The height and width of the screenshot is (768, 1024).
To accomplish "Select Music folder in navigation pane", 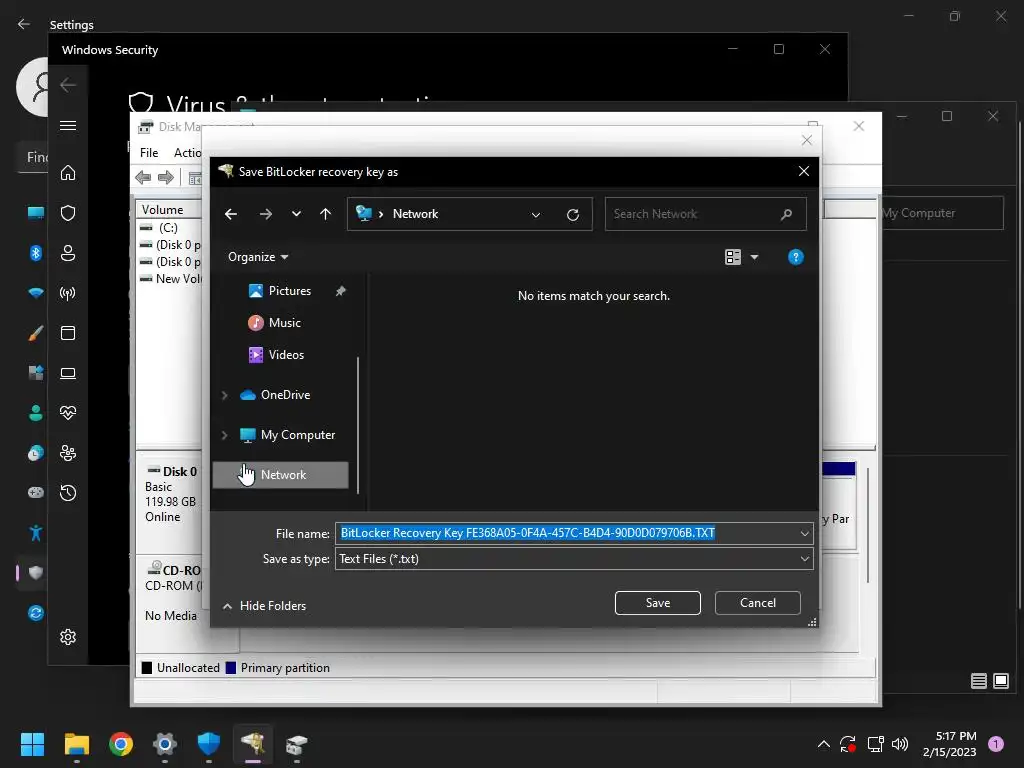I will [274, 323].
